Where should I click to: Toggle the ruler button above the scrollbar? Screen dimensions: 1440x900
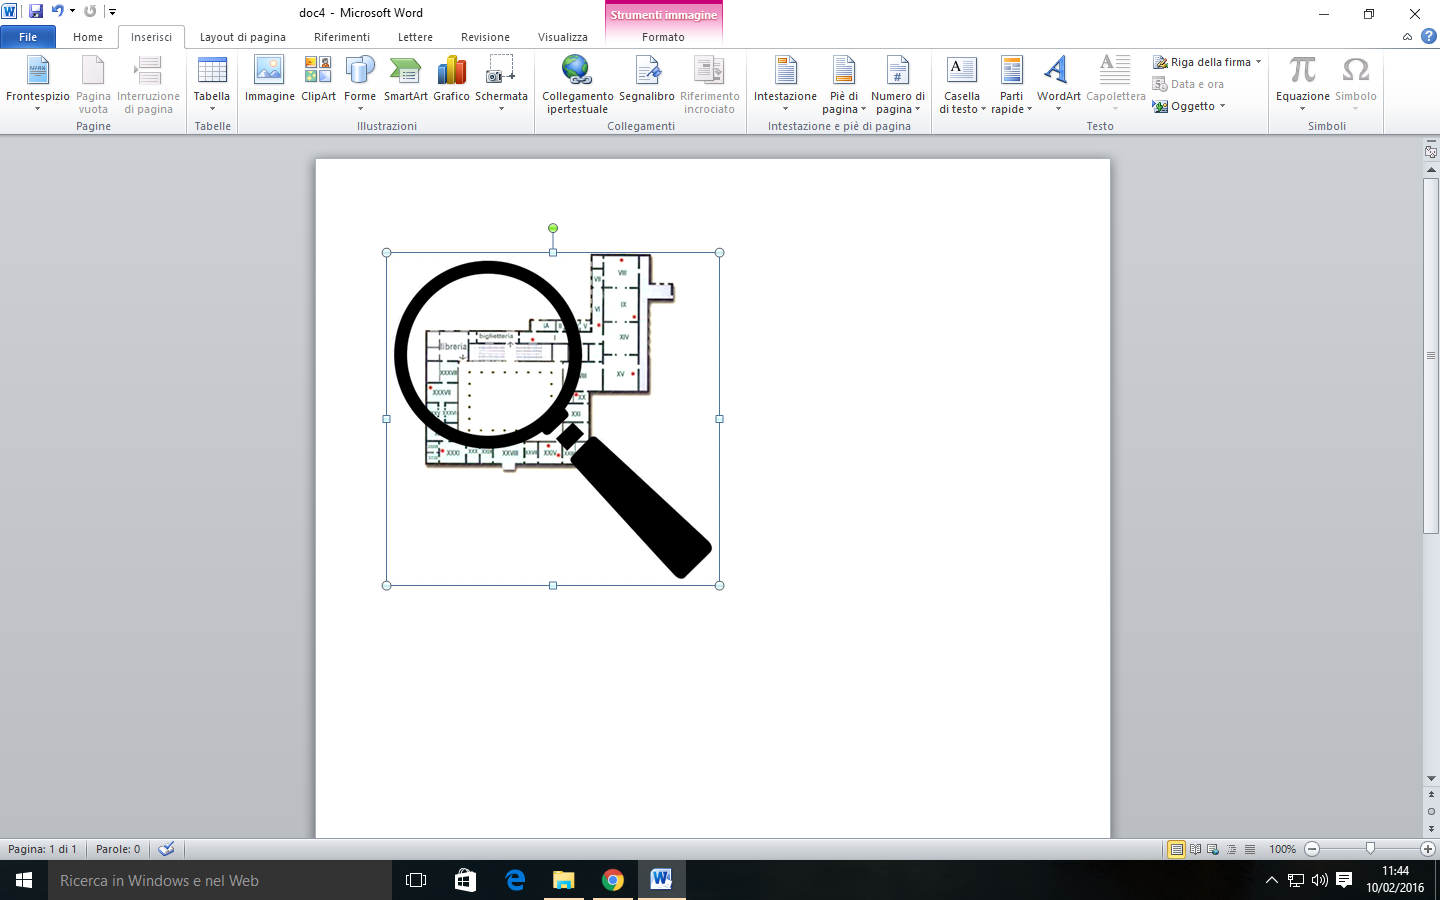point(1431,152)
